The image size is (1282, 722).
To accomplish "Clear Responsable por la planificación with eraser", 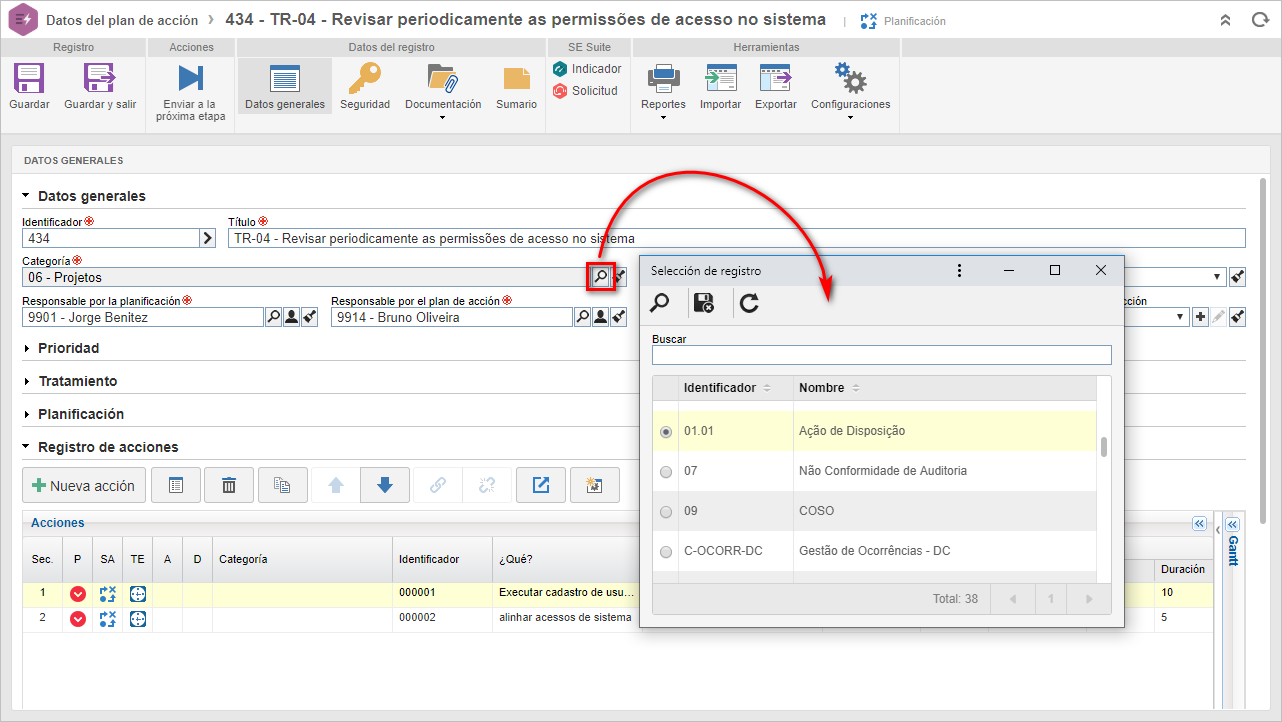I will (309, 317).
